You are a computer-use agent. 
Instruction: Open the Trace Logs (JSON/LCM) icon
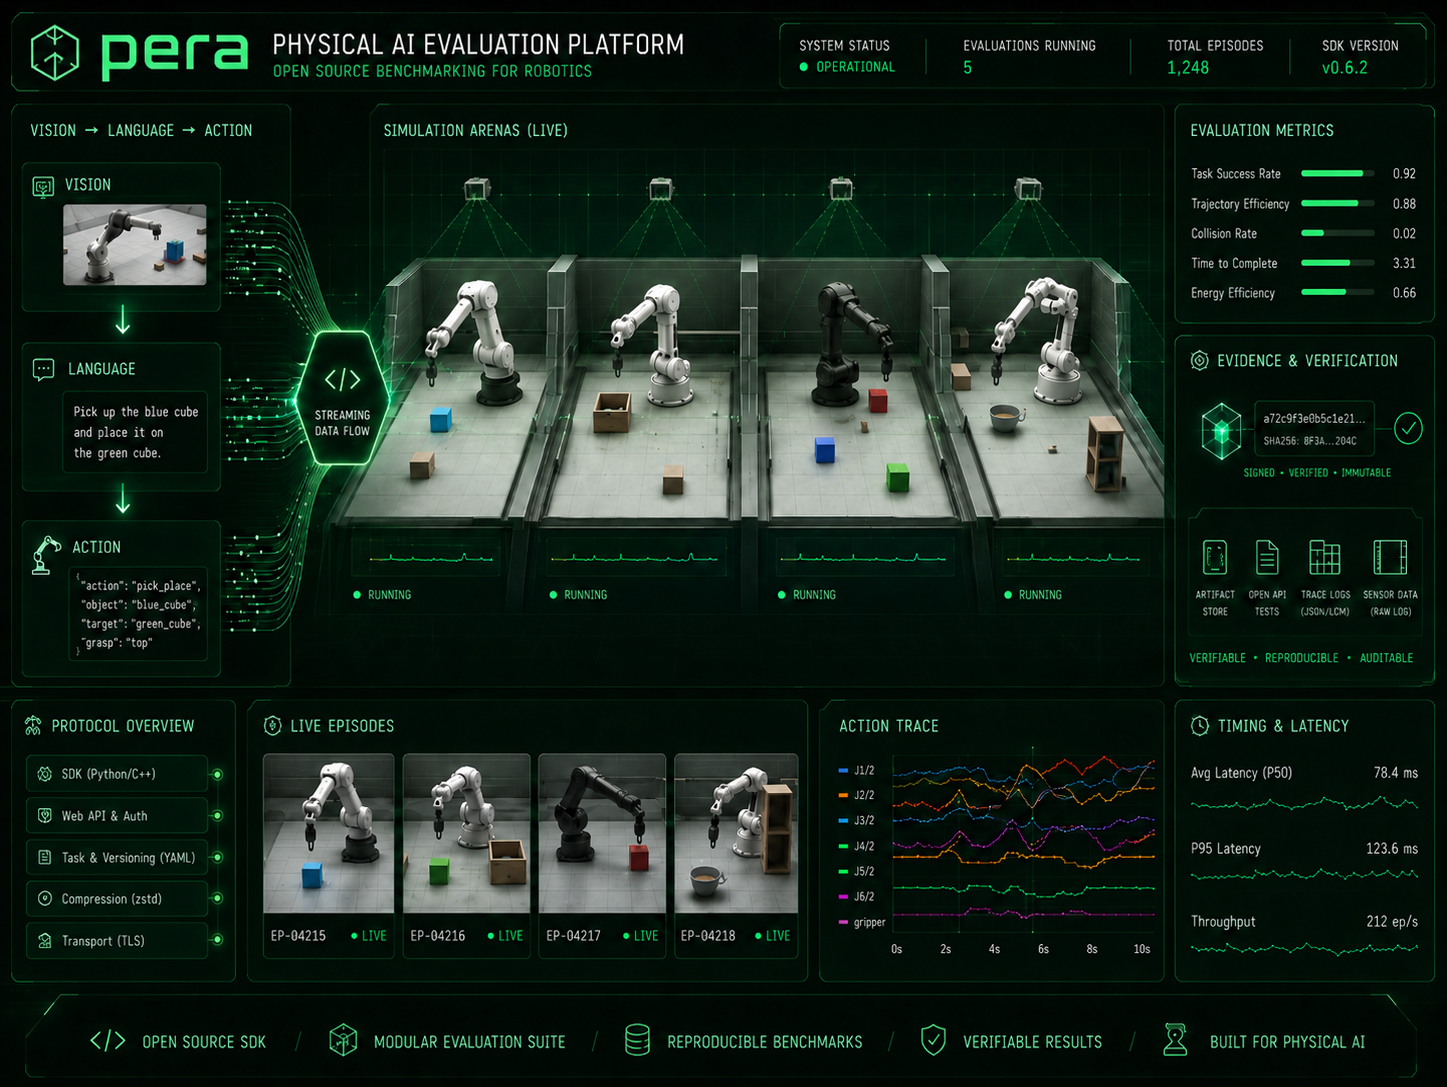tap(1325, 558)
